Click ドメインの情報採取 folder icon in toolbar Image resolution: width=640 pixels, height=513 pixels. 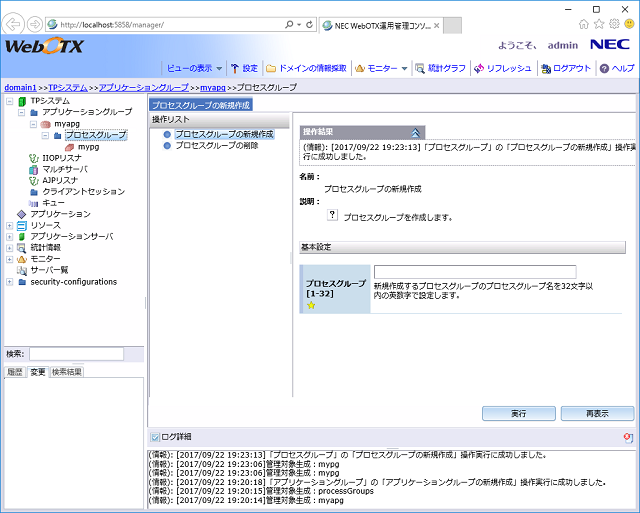pyautogui.click(x=271, y=68)
